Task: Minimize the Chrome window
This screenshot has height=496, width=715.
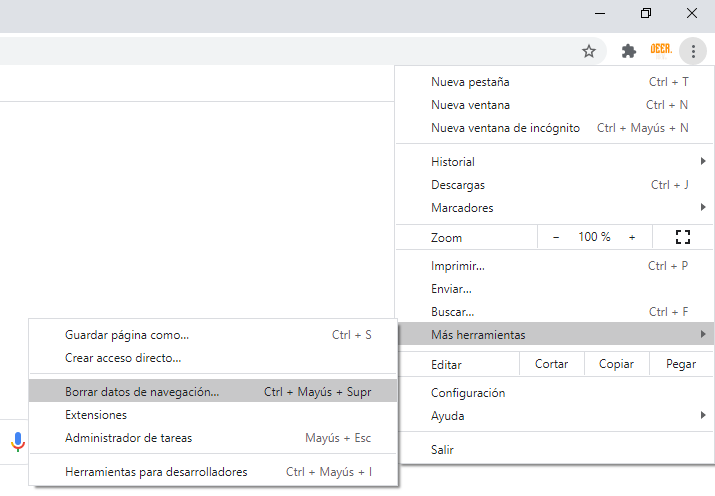Action: (x=600, y=13)
